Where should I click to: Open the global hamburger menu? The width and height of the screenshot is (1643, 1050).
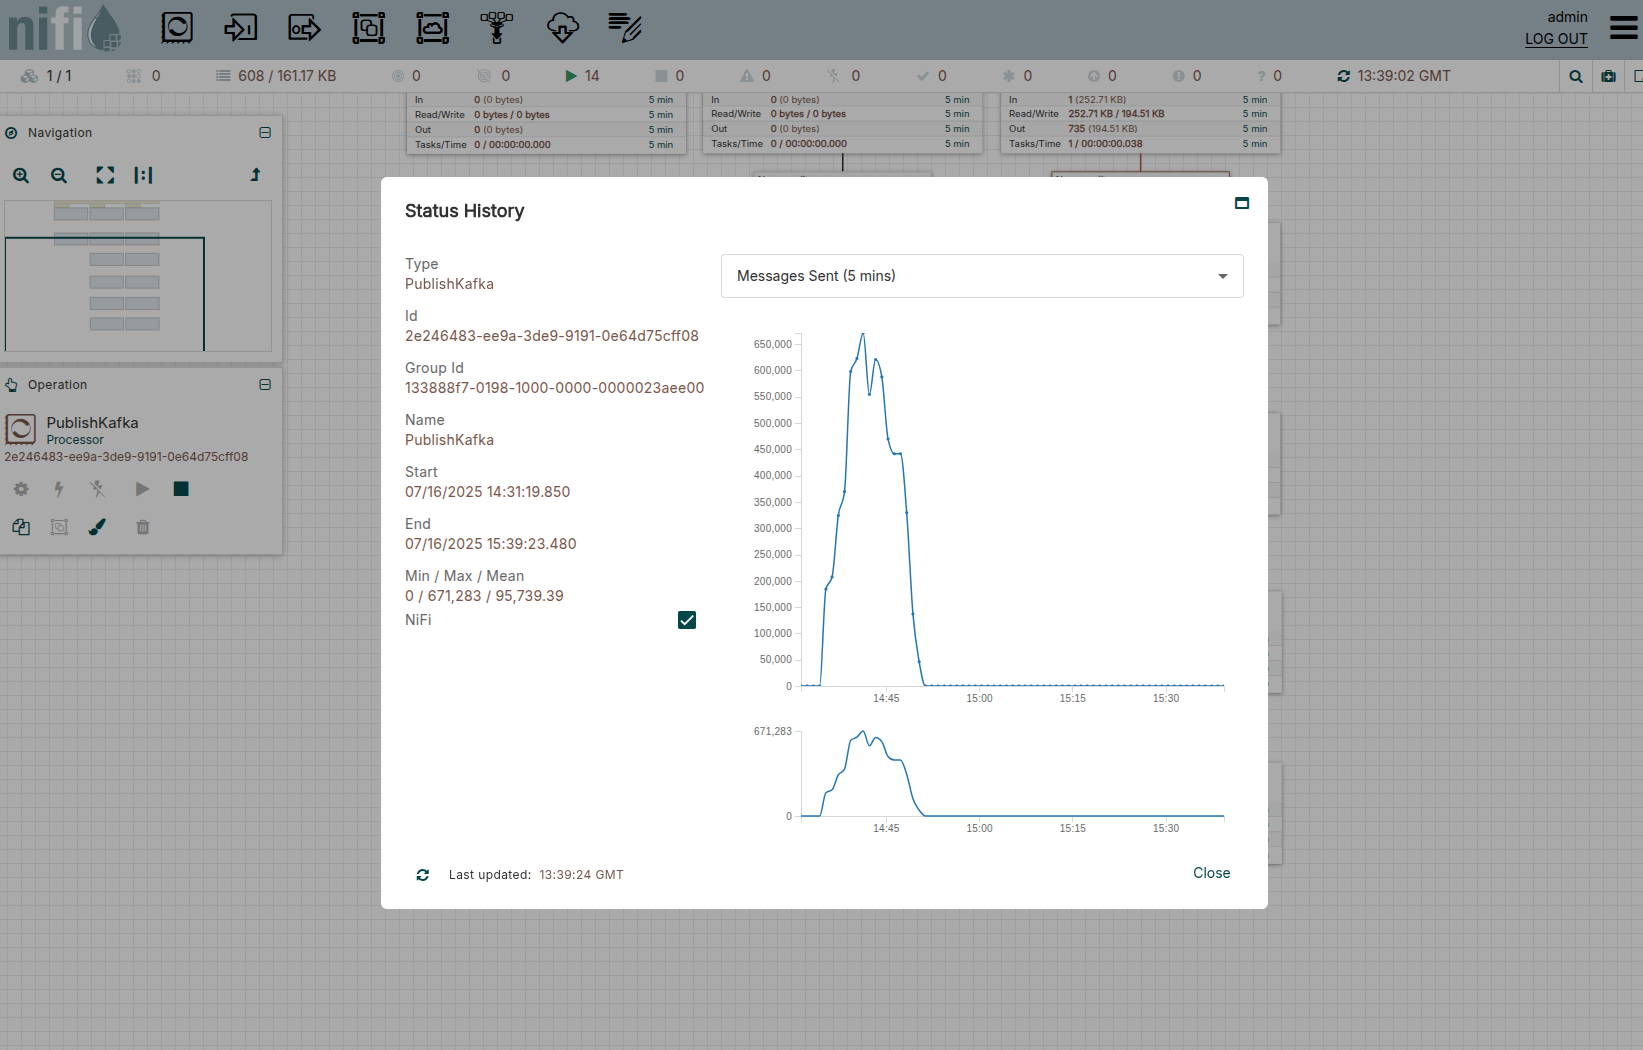pos(1623,28)
